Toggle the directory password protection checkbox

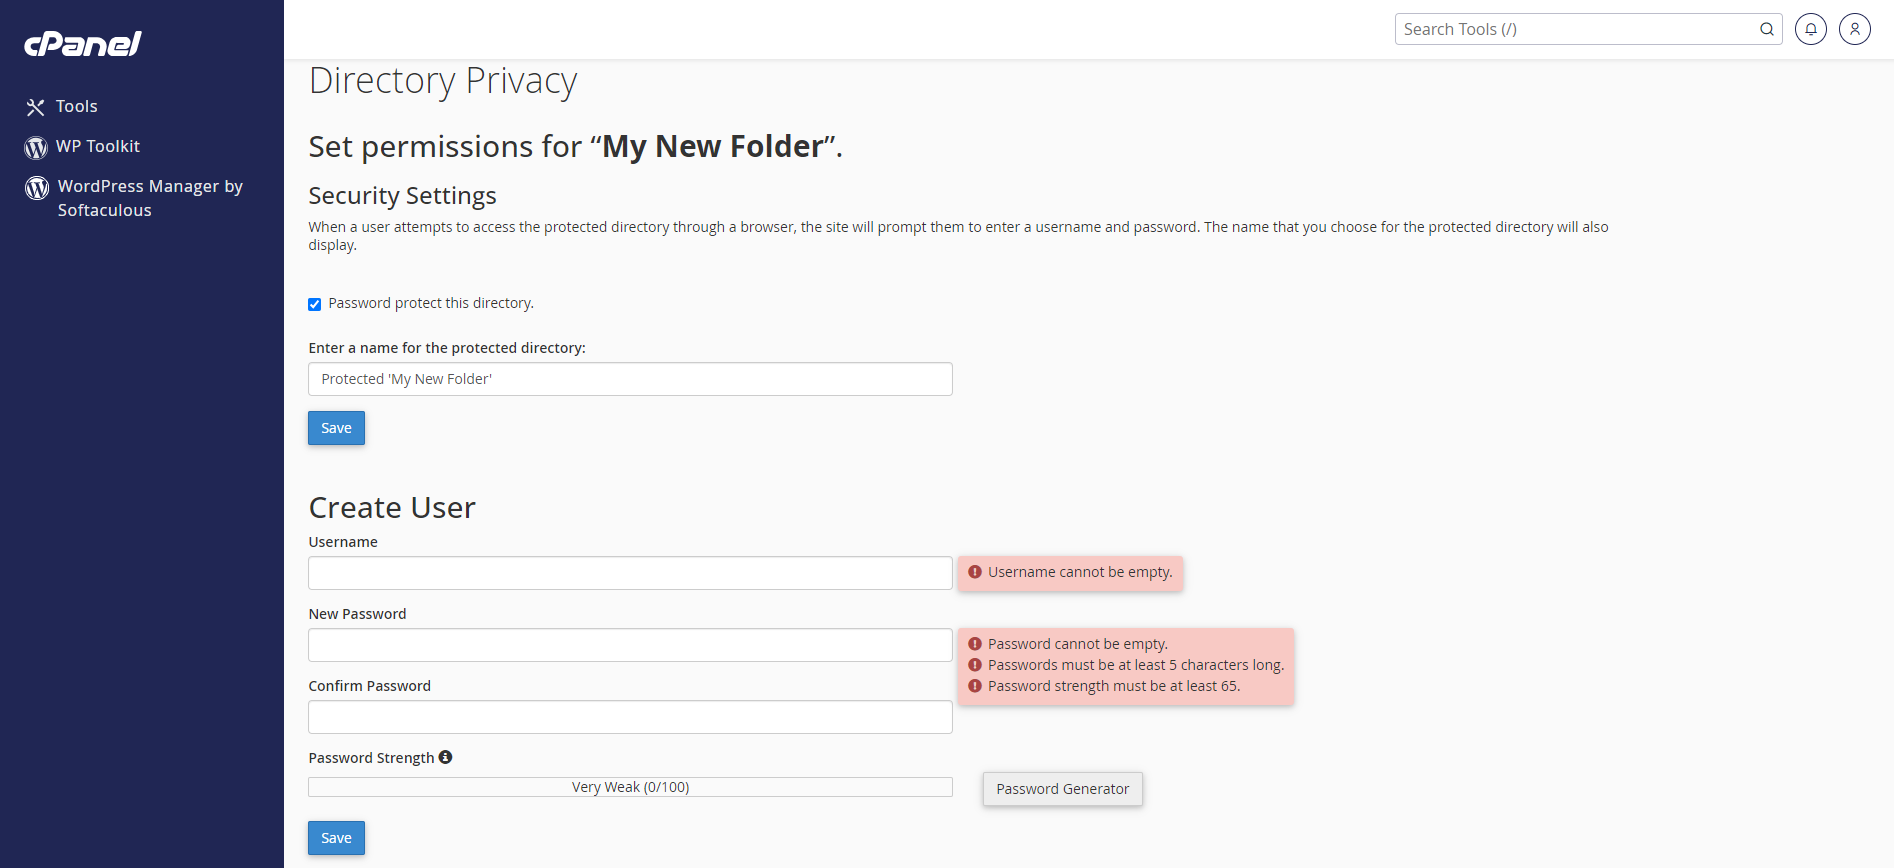[314, 303]
